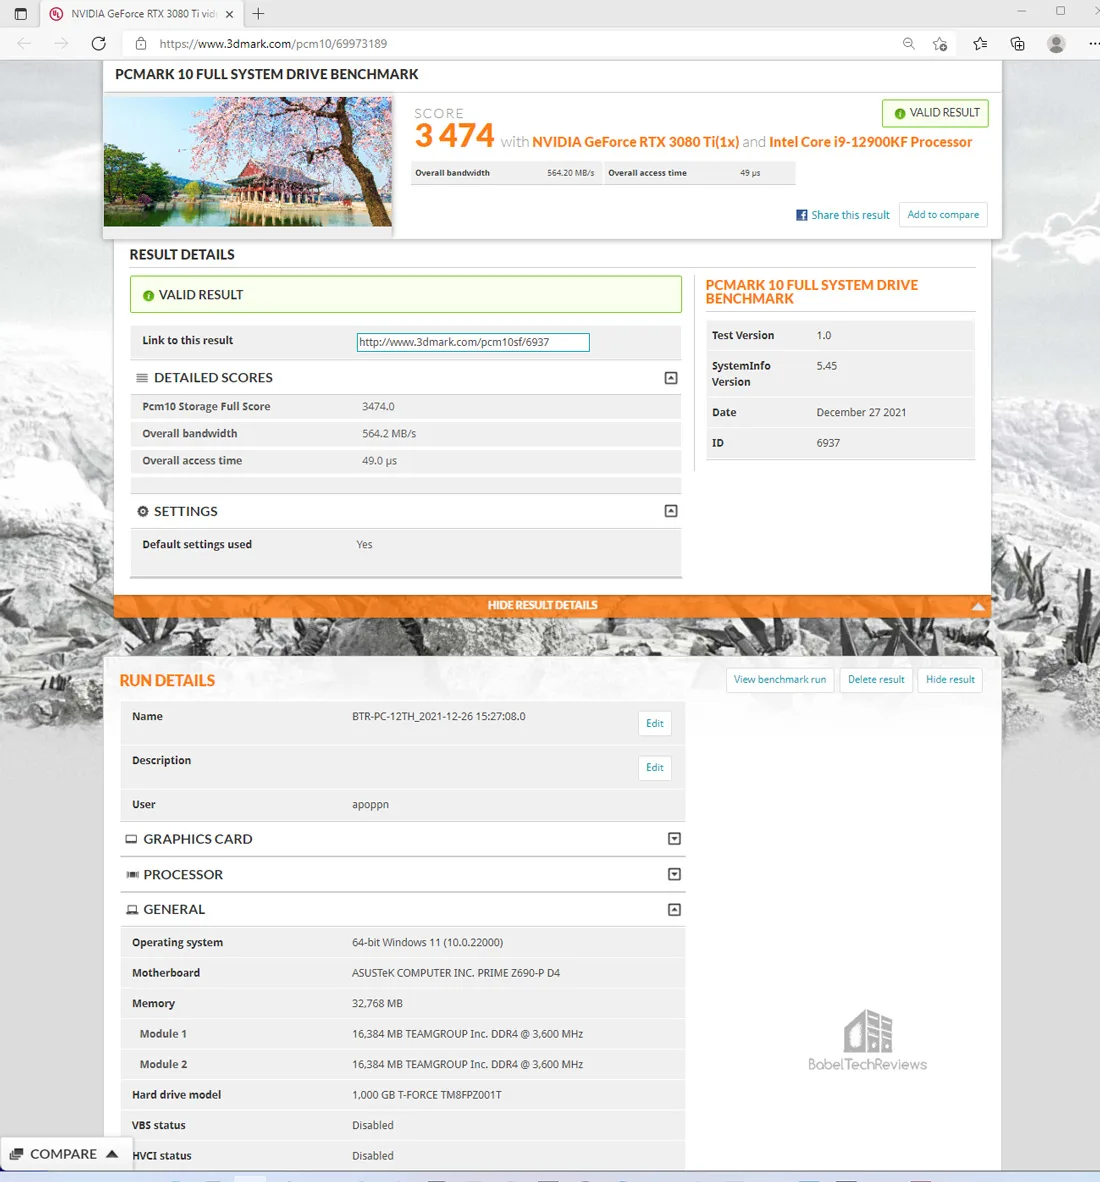The height and width of the screenshot is (1182, 1100).
Task: Edit the run Description field
Action: pyautogui.click(x=654, y=767)
